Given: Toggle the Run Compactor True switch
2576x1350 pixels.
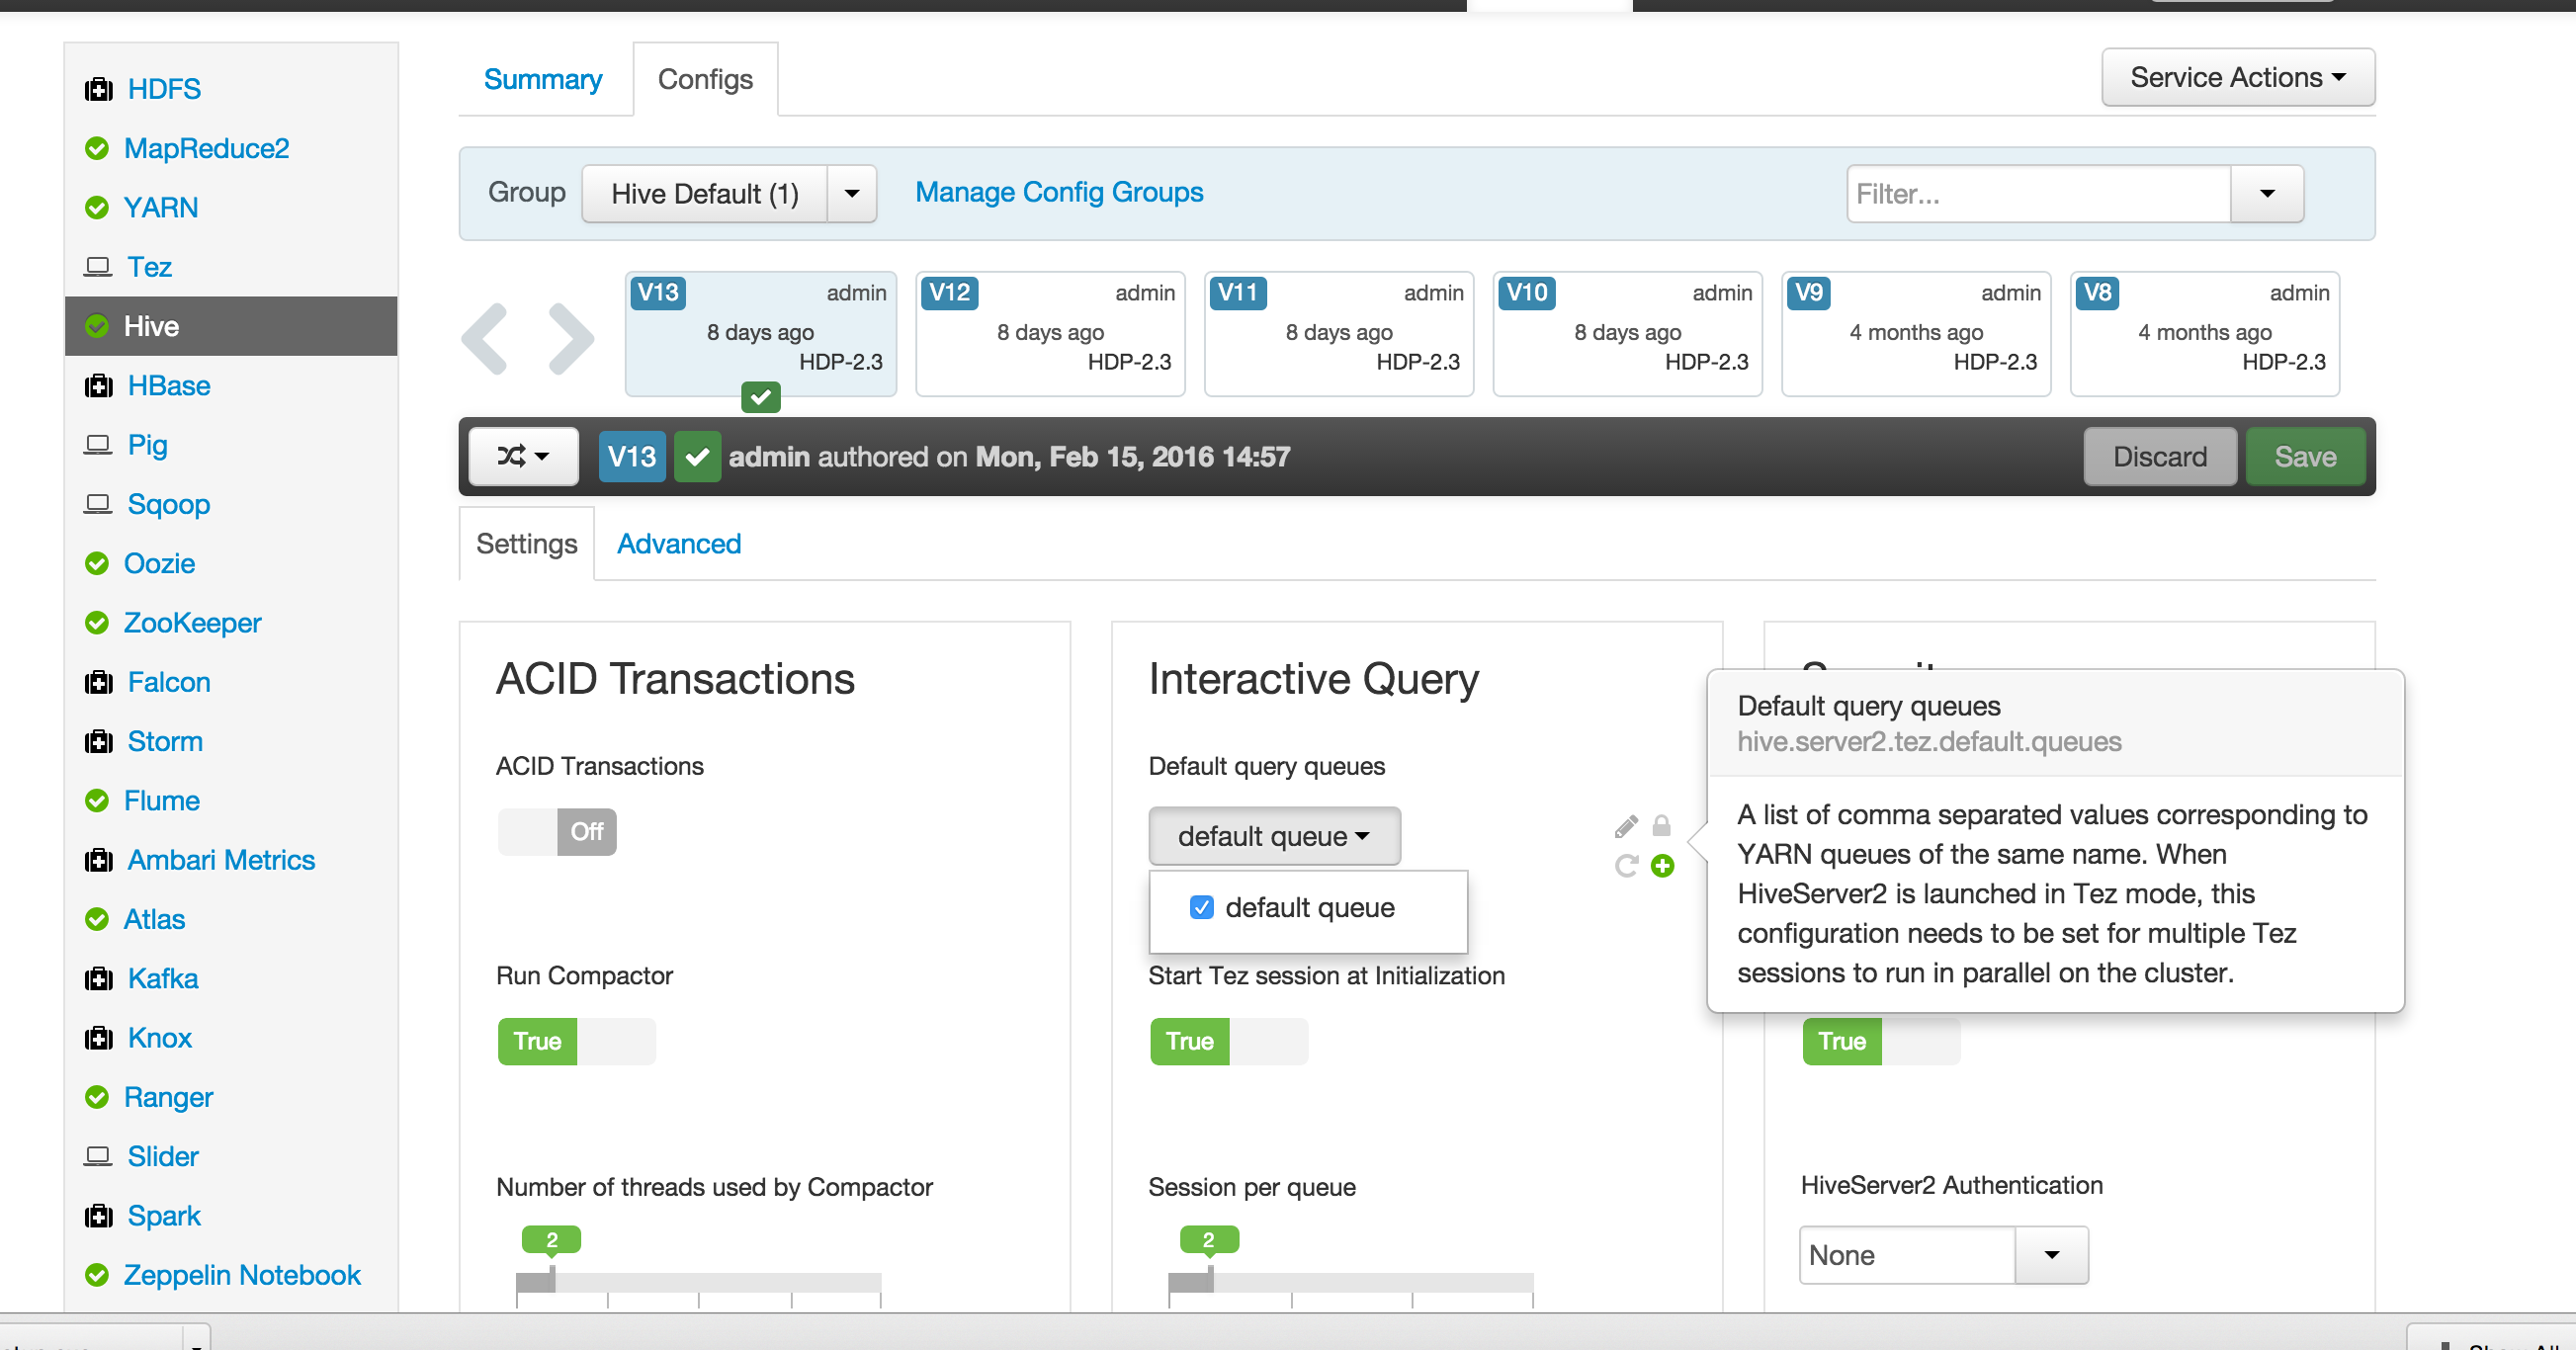Looking at the screenshot, I should tap(576, 1041).
